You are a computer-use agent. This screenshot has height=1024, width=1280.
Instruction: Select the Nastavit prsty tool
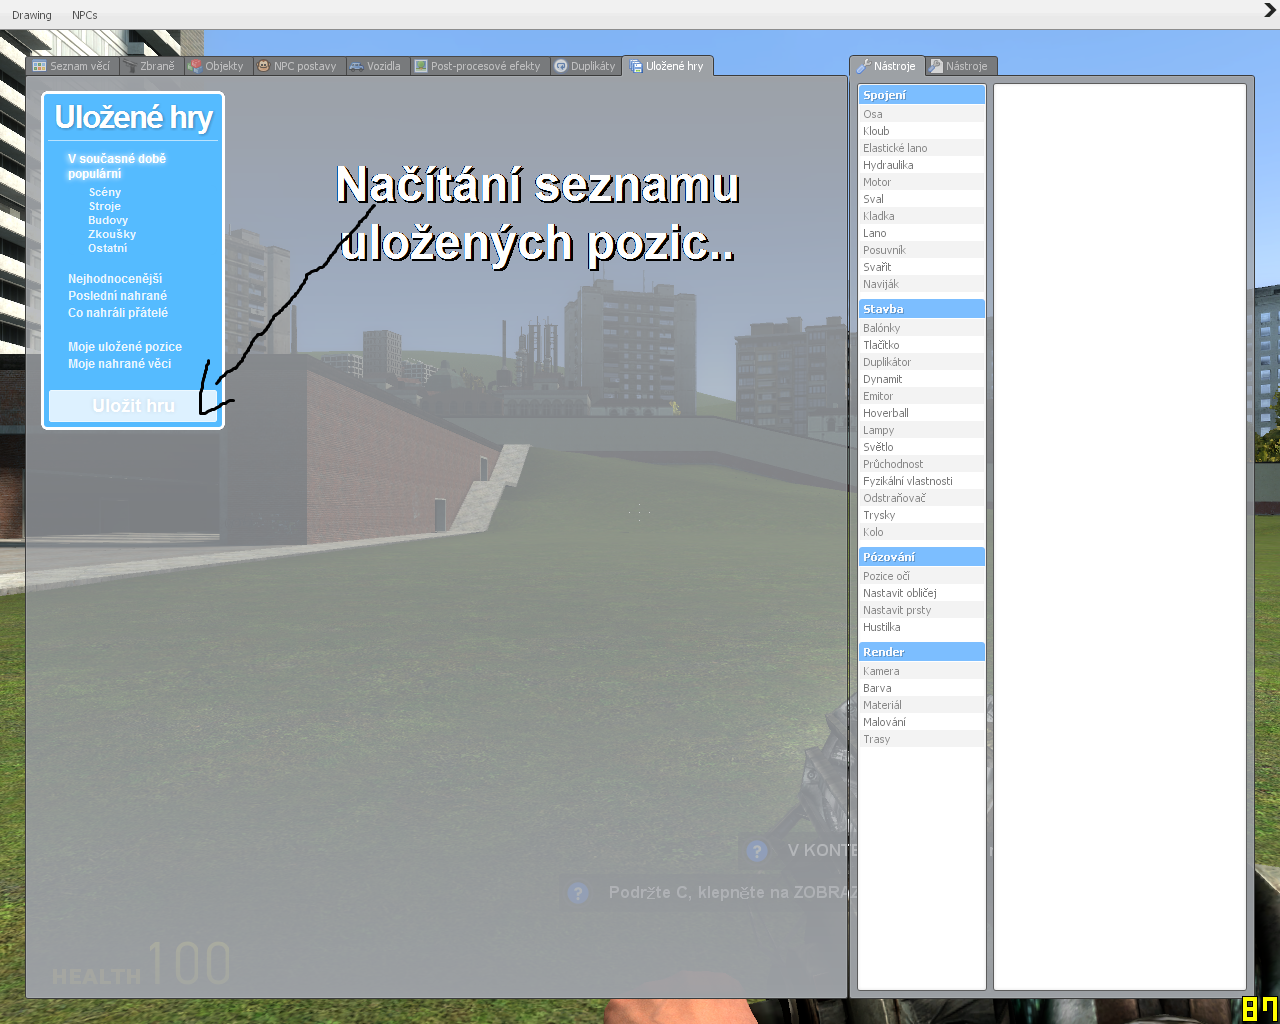922,610
